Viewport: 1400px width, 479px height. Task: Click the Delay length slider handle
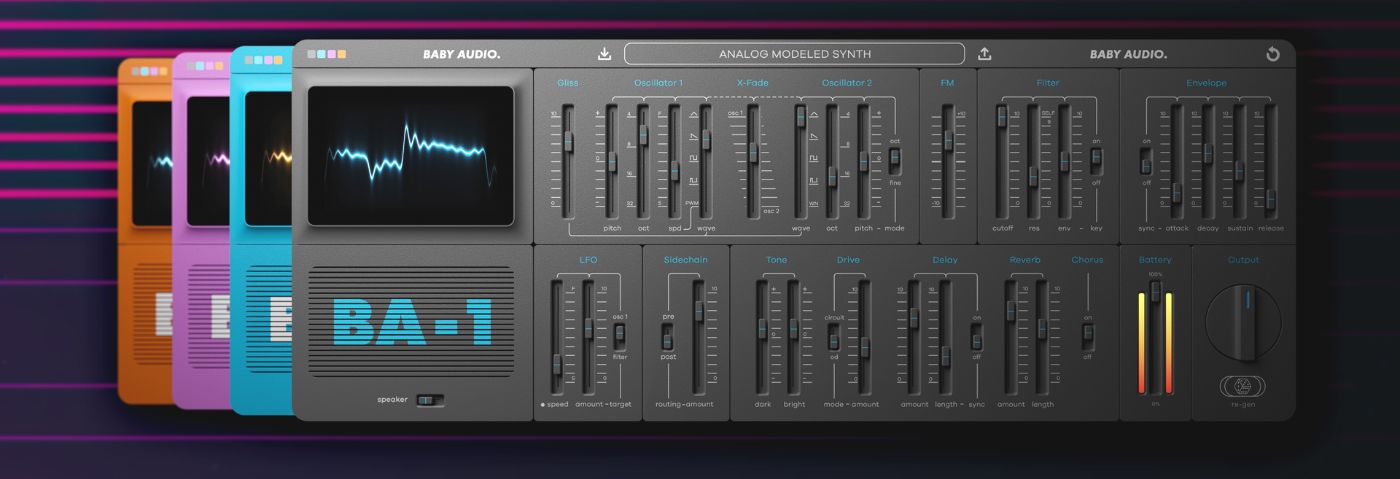pos(945,356)
